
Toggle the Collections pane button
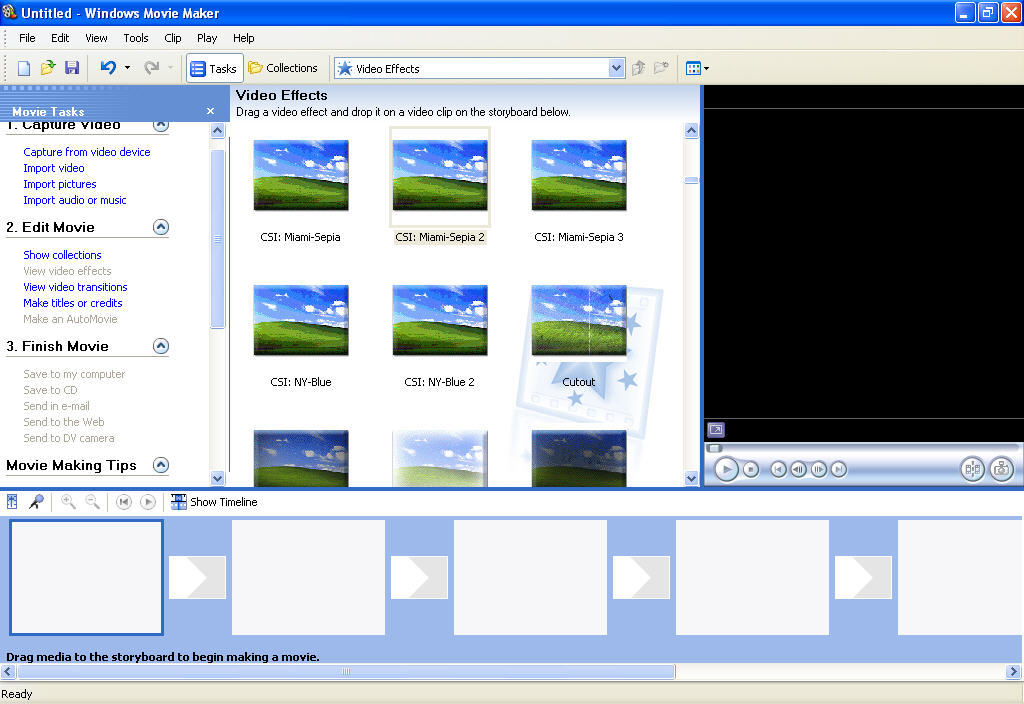coord(283,68)
